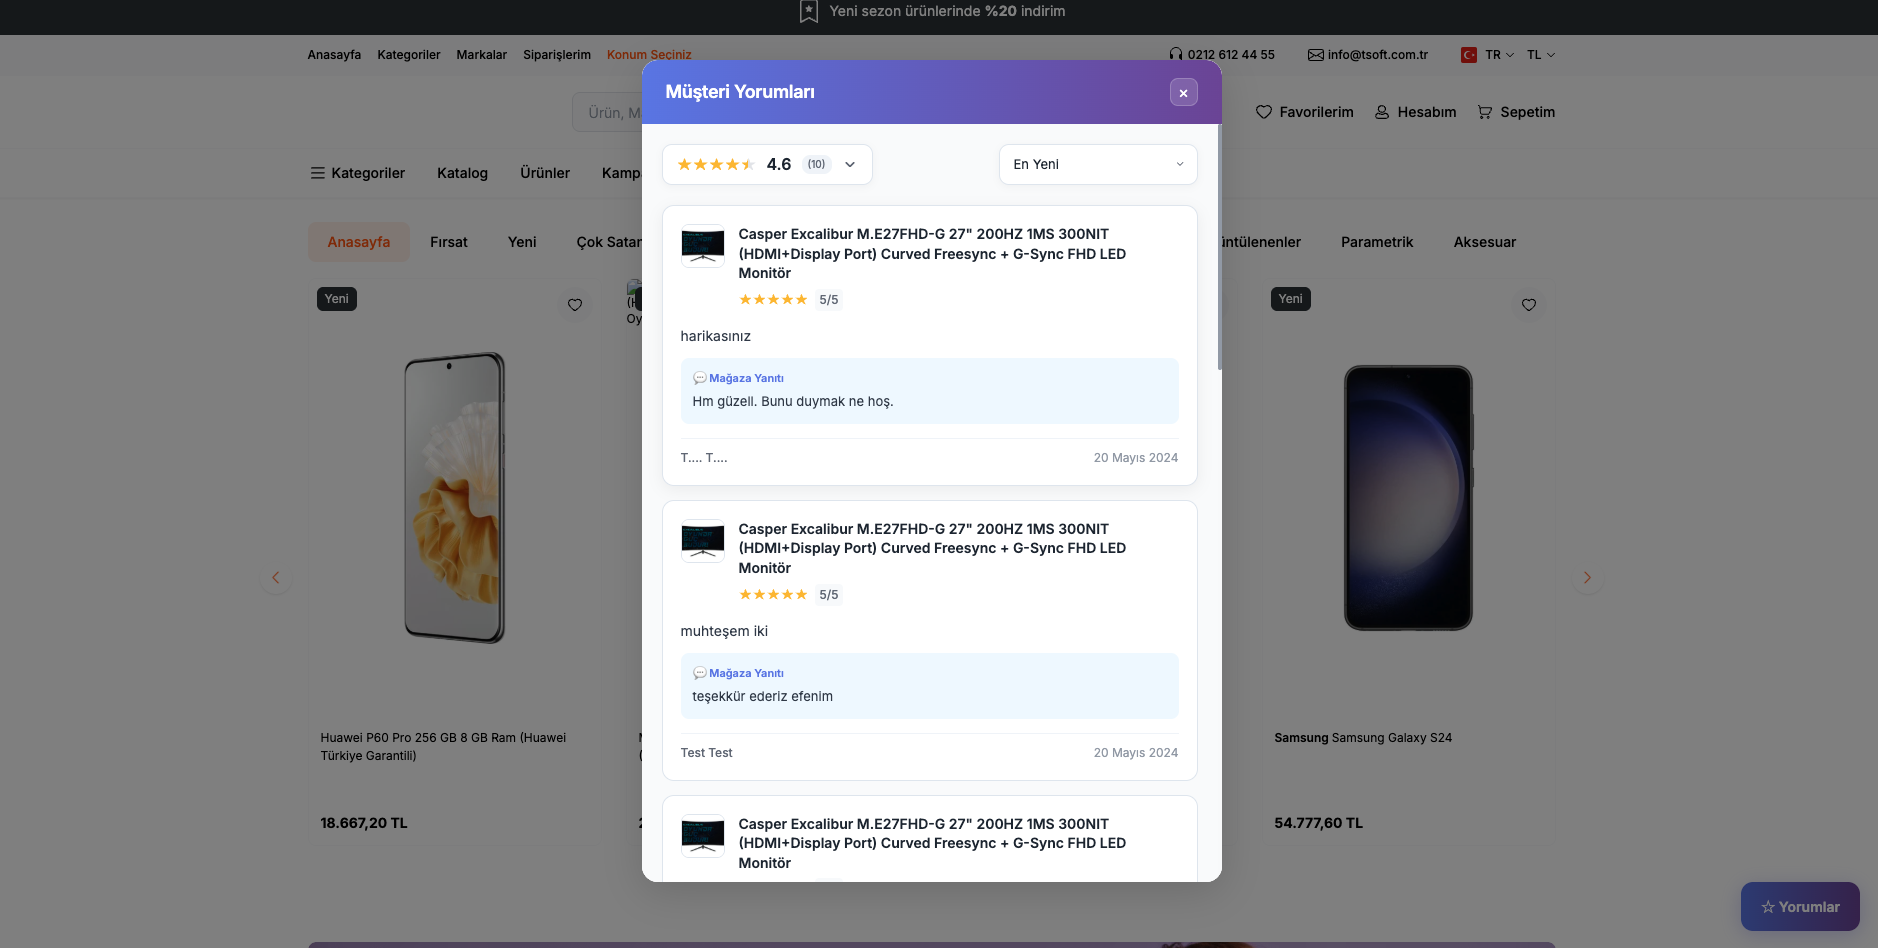Image resolution: width=1878 pixels, height=948 pixels.
Task: Click the 'harikasınız' review text
Action: 715,336
